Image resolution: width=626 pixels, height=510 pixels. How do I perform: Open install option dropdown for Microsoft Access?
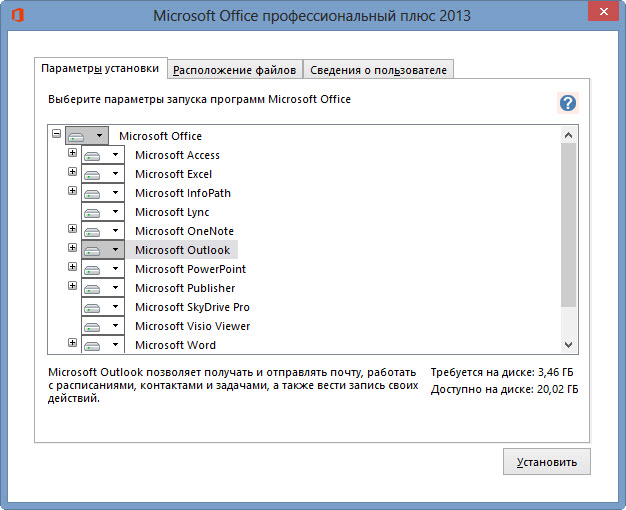tap(103, 155)
